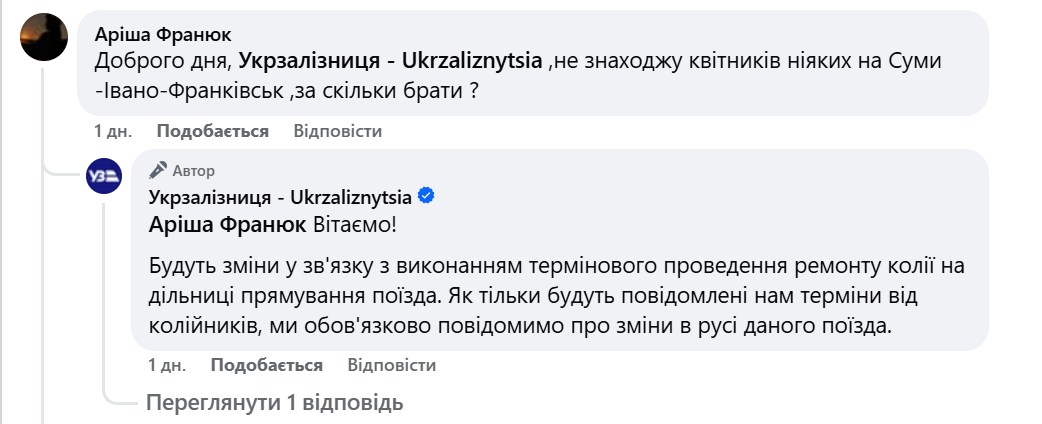Open Укрзалізниця - Ukrzaliznytsia author name in reply
This screenshot has height=424, width=1042.
coord(281,195)
